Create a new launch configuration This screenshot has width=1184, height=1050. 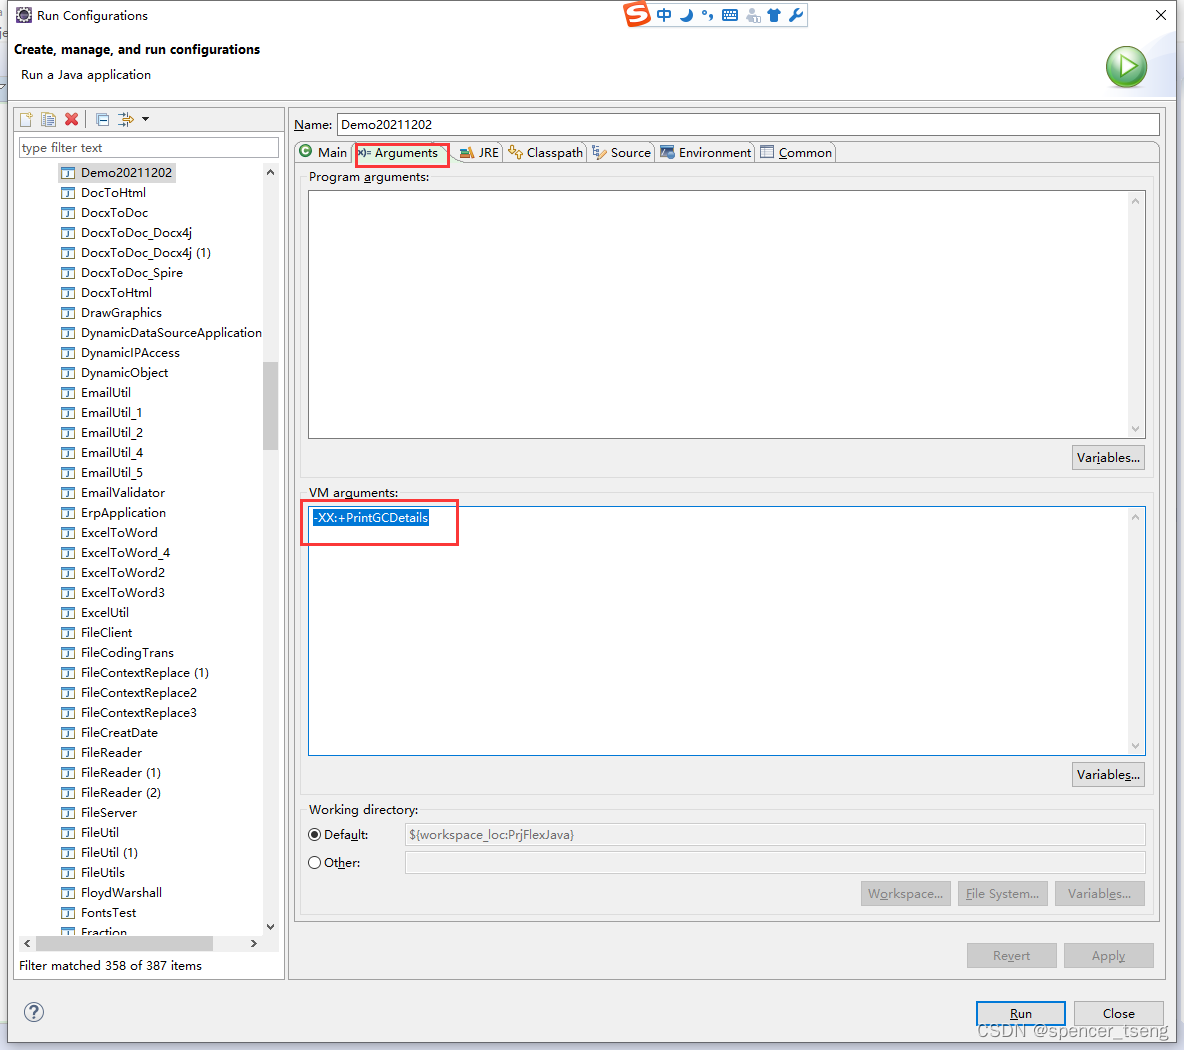tap(26, 119)
